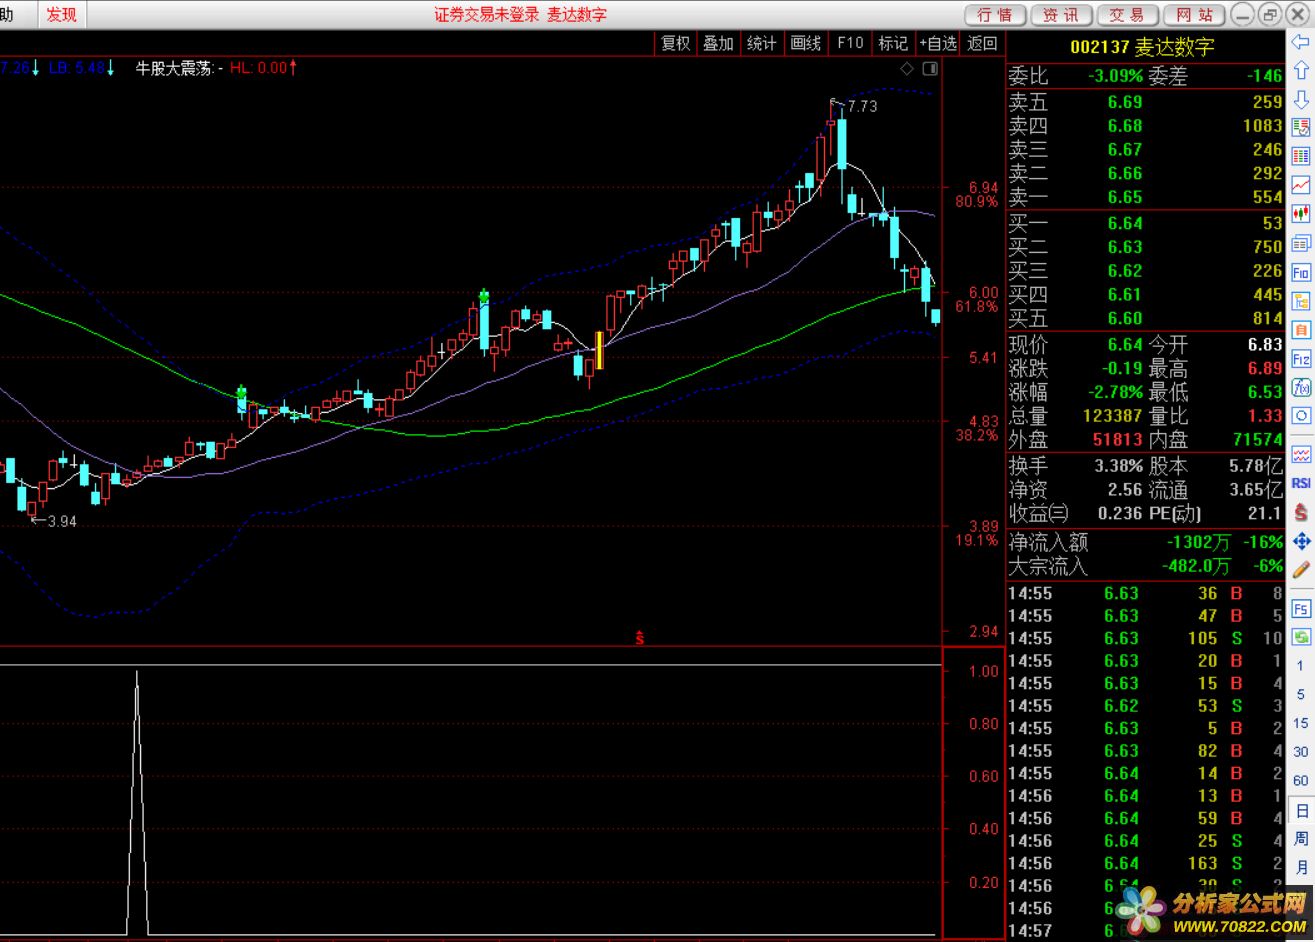Open the 复权 toolbar option
The image size is (1315, 942).
pos(676,43)
